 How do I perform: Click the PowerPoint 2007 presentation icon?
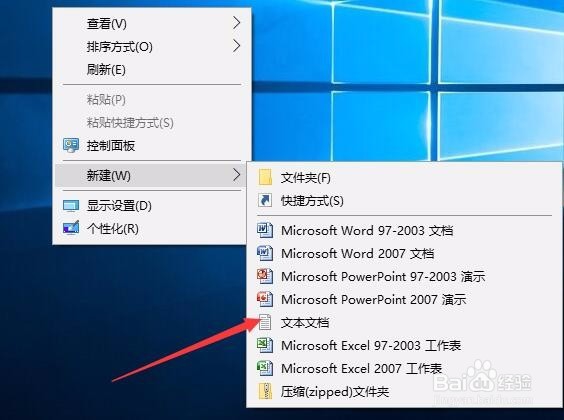pyautogui.click(x=265, y=299)
